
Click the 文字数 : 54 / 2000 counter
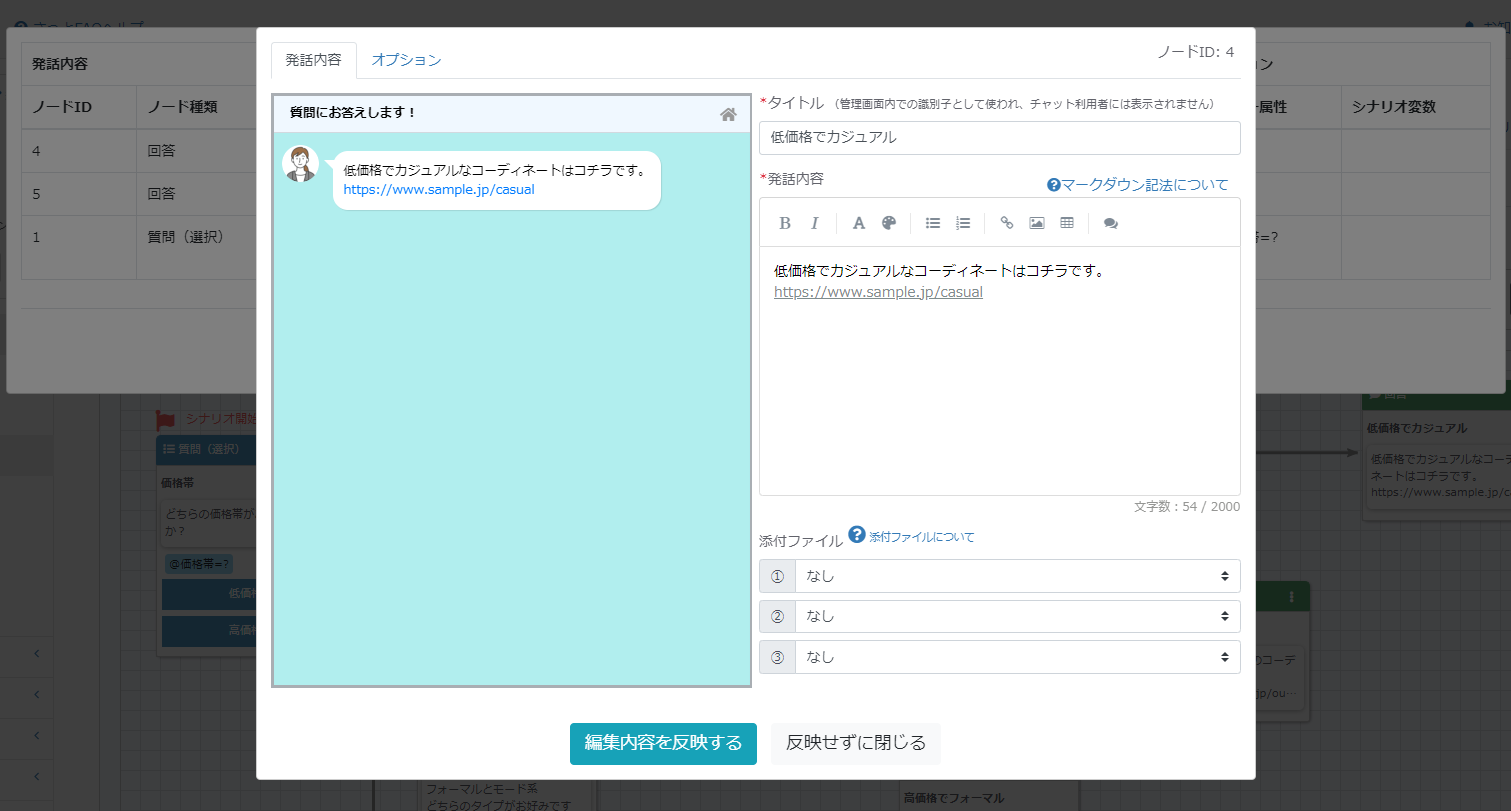pos(1187,507)
